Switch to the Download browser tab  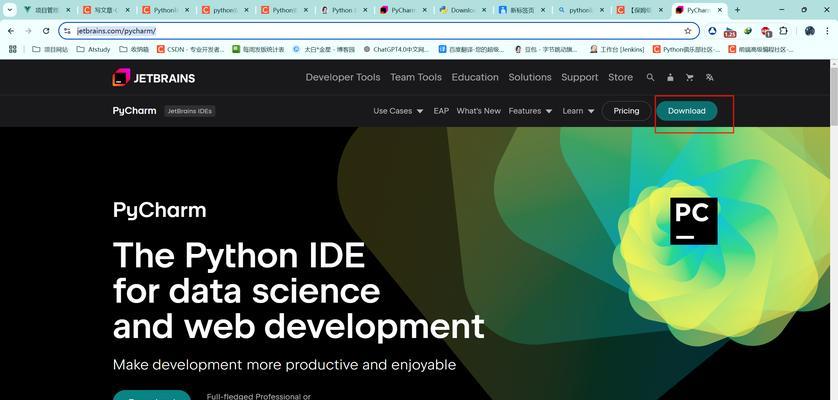464,10
